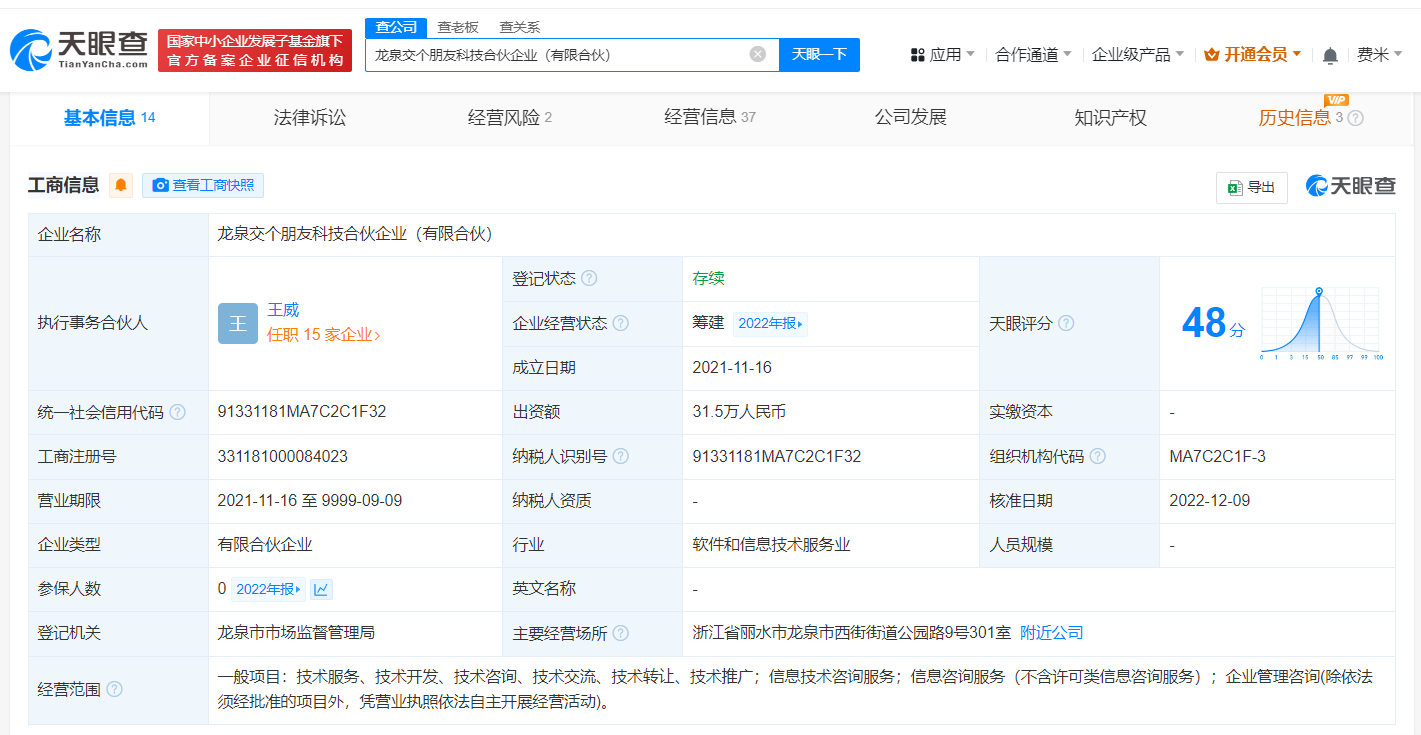
Task: Click the 天眼一下 search button
Action: [820, 55]
